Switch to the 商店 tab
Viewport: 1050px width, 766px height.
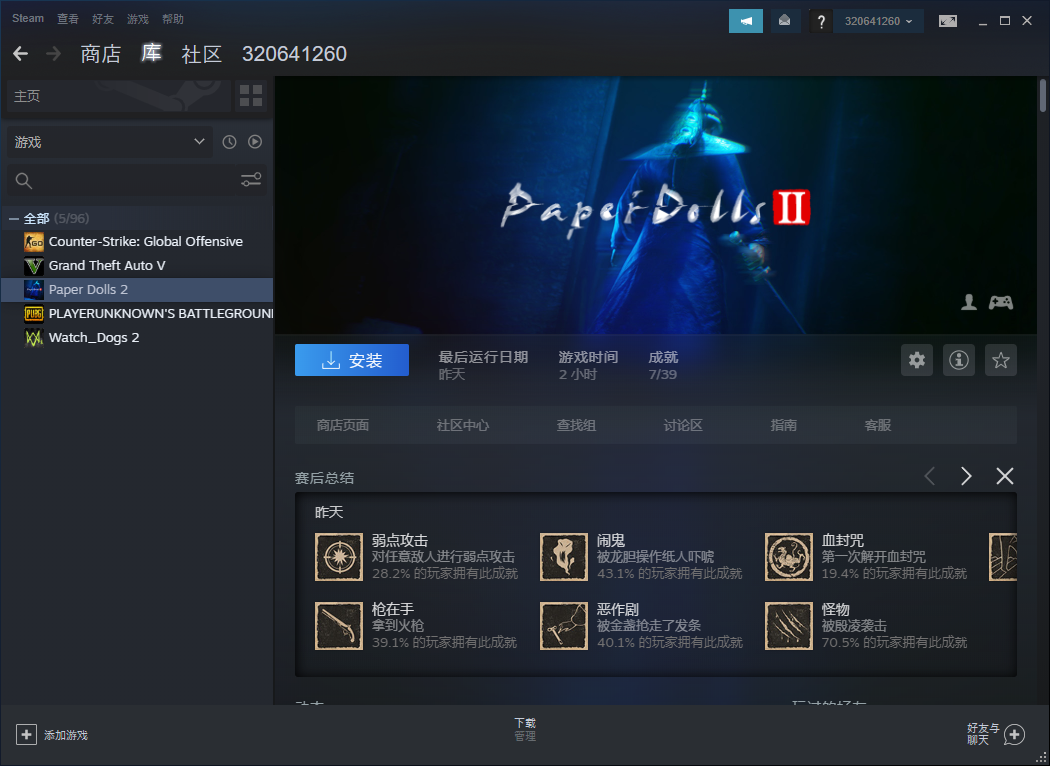click(100, 54)
